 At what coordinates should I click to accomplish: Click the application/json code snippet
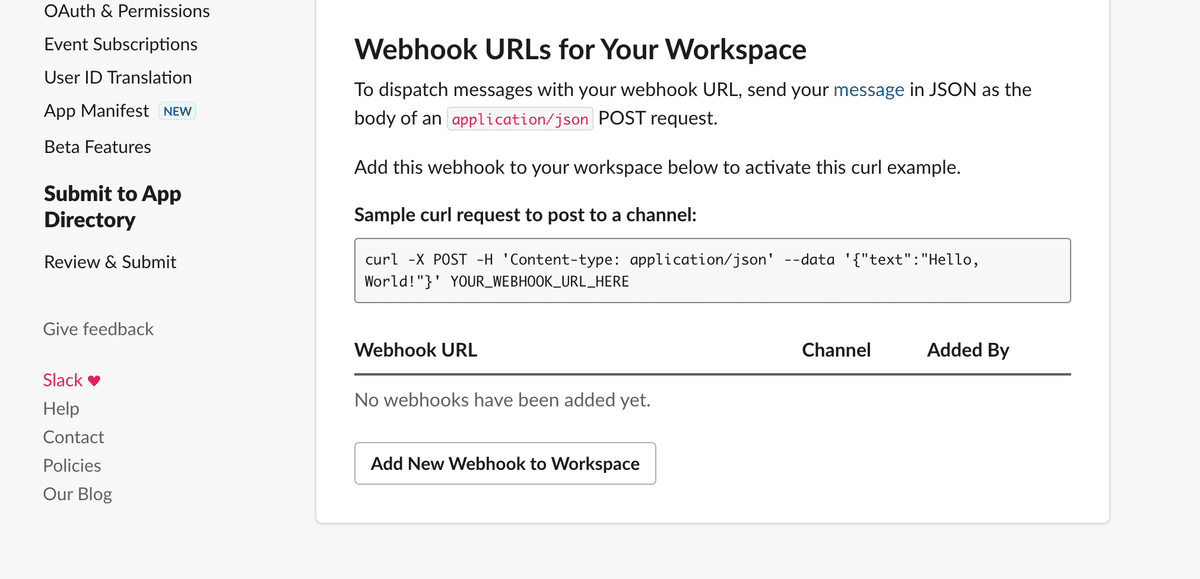click(x=520, y=119)
